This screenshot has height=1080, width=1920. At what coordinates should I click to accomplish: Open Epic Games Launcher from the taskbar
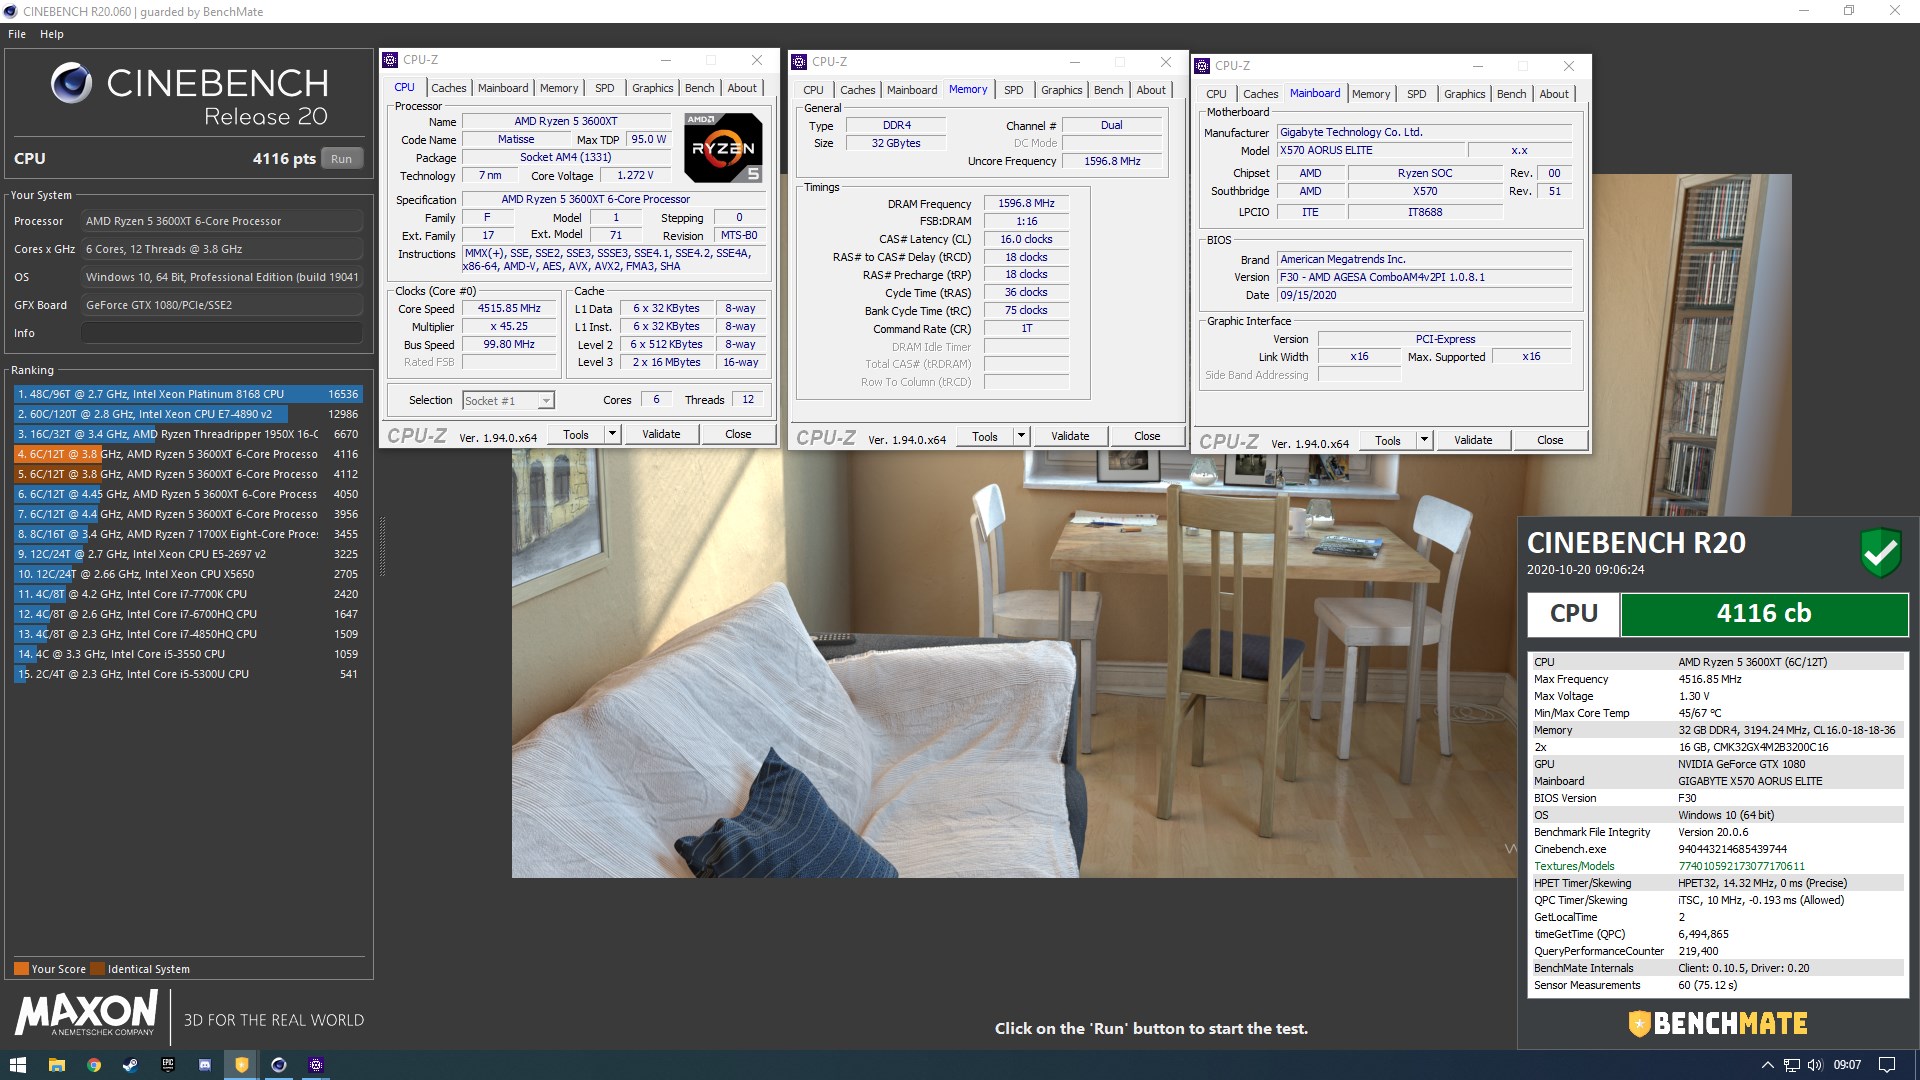coord(167,1065)
